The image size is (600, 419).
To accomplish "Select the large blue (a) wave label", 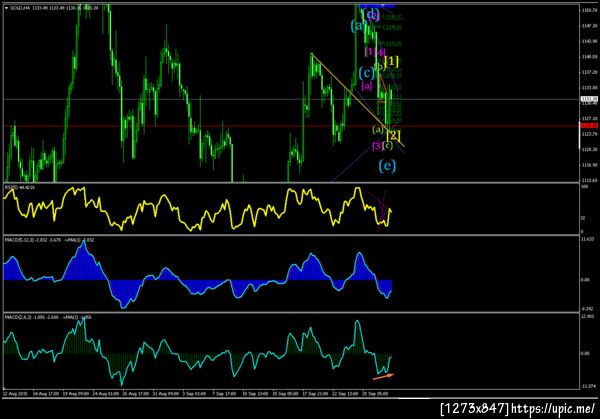I will (359, 26).
